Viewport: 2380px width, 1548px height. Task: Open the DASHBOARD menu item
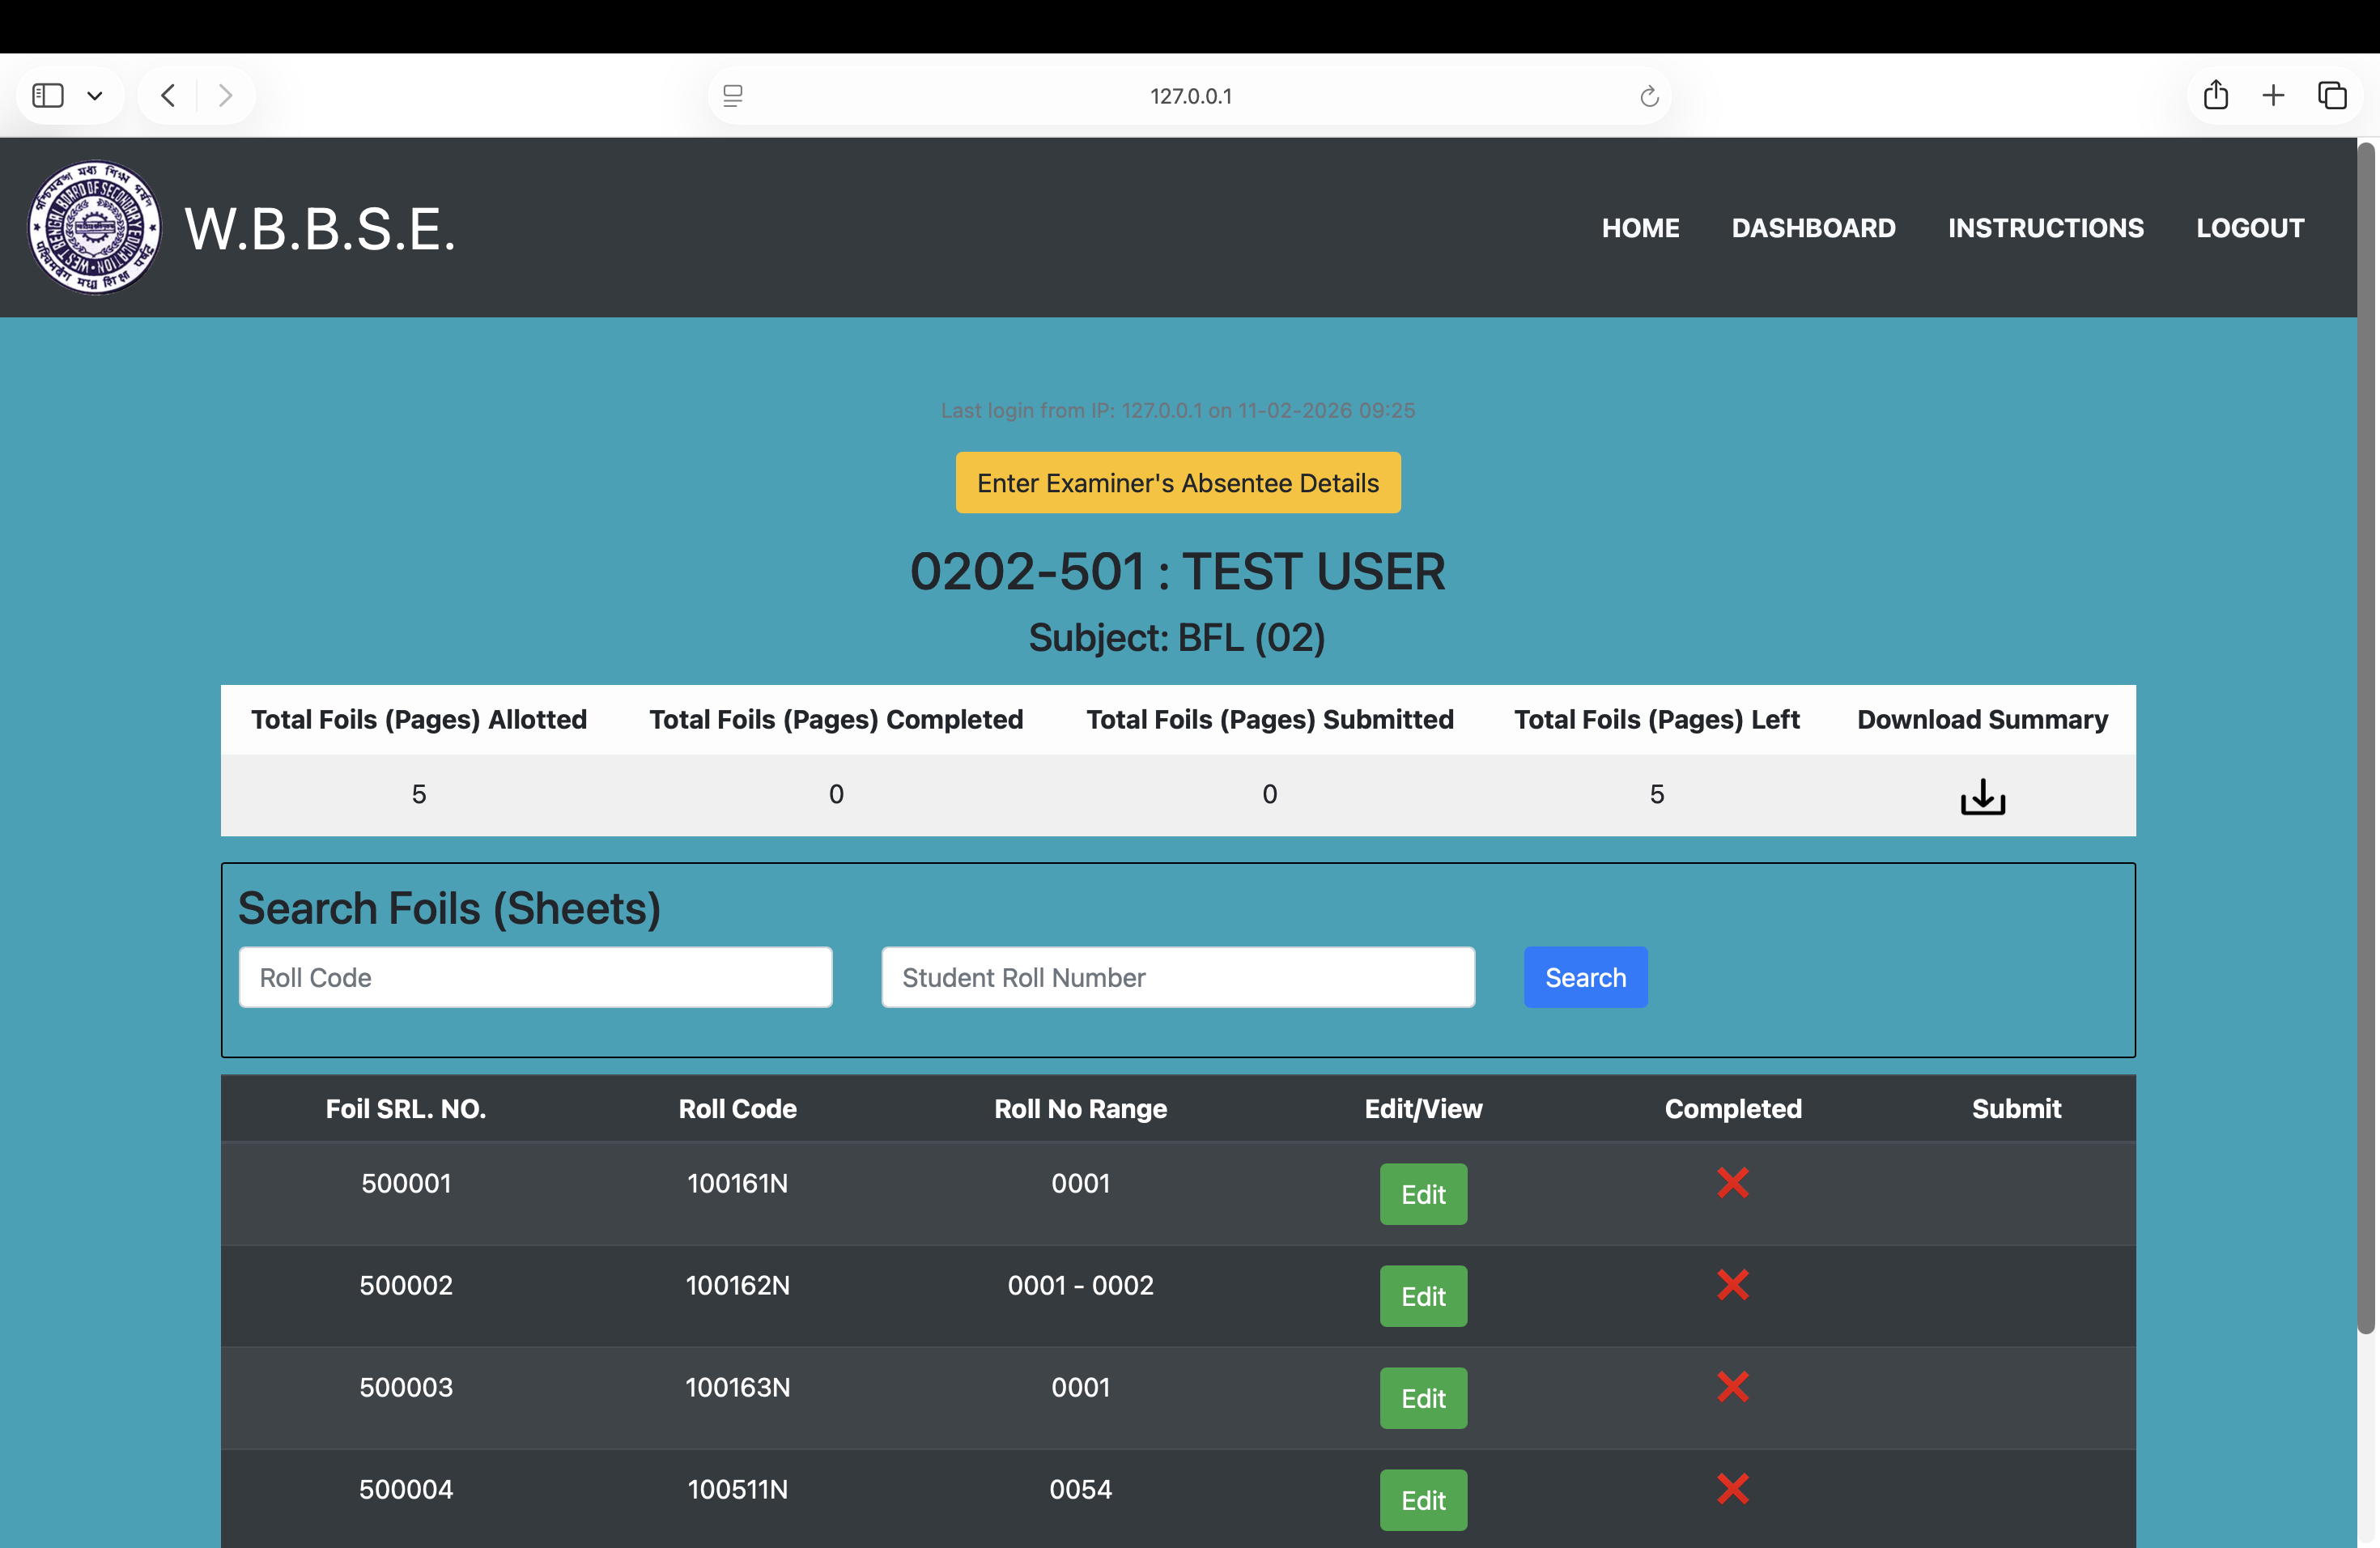(1813, 228)
